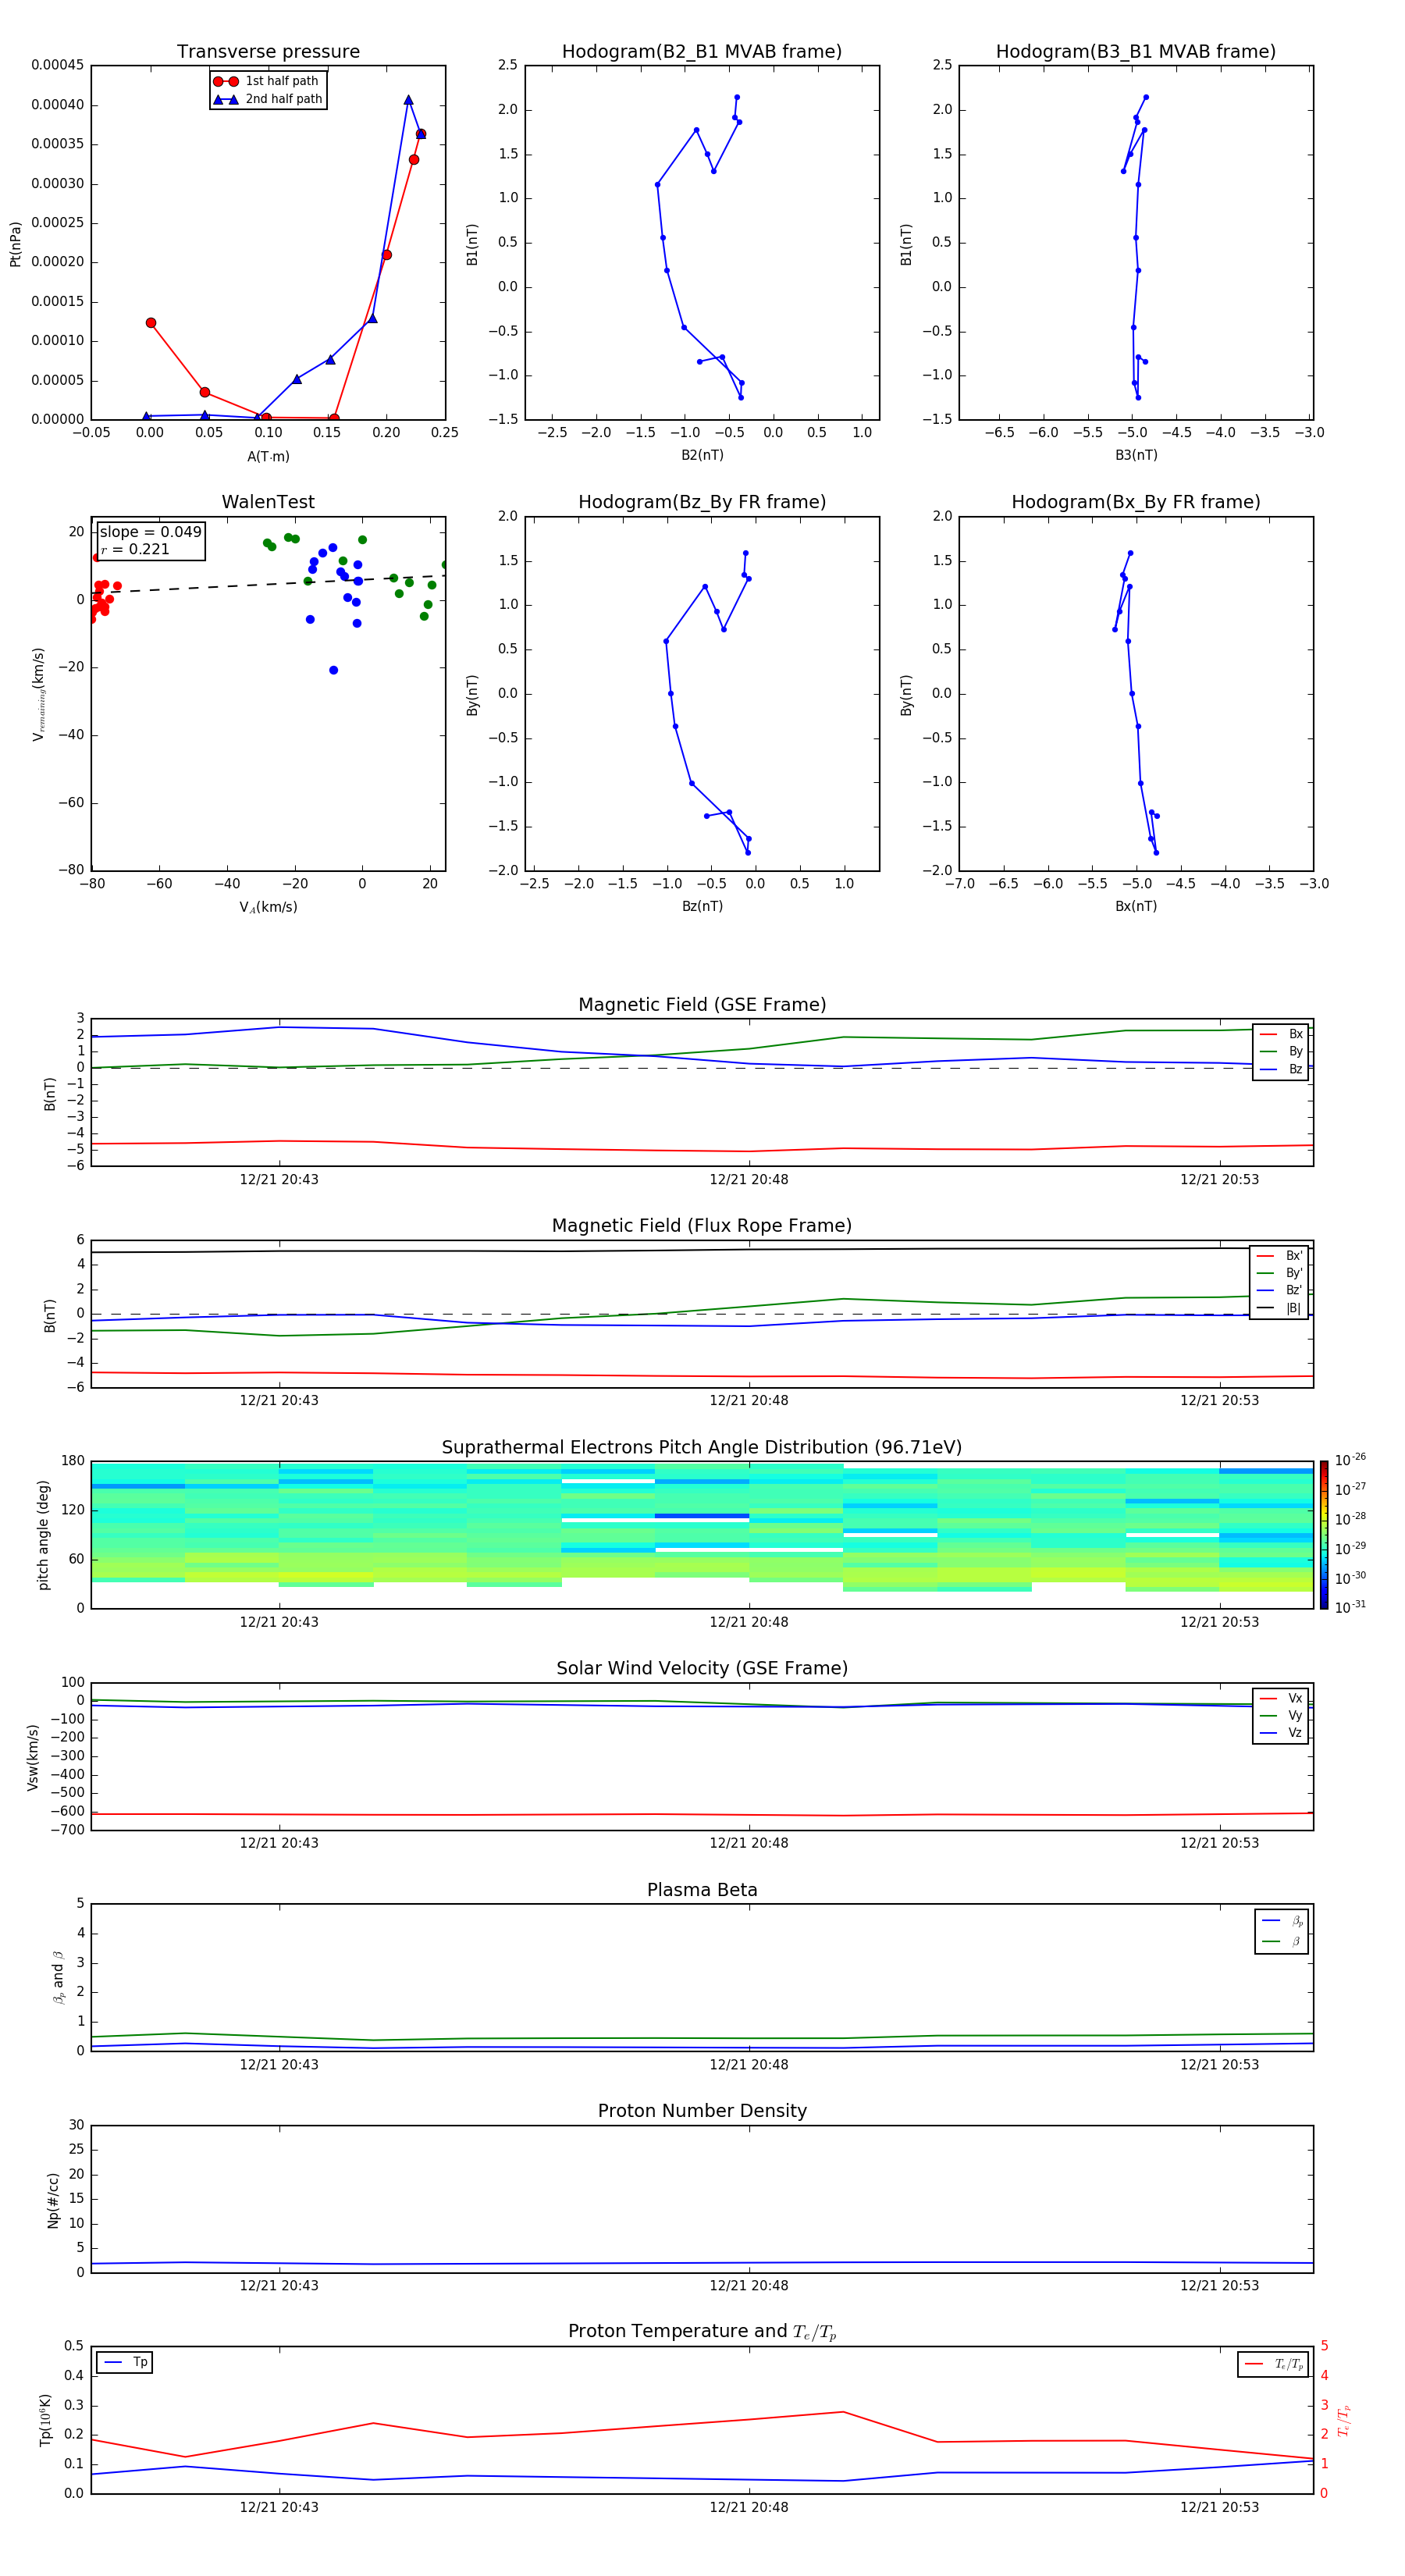The height and width of the screenshot is (2576, 1405).
Task: Click the Te/Tp legend box
Action: coord(1273,2364)
